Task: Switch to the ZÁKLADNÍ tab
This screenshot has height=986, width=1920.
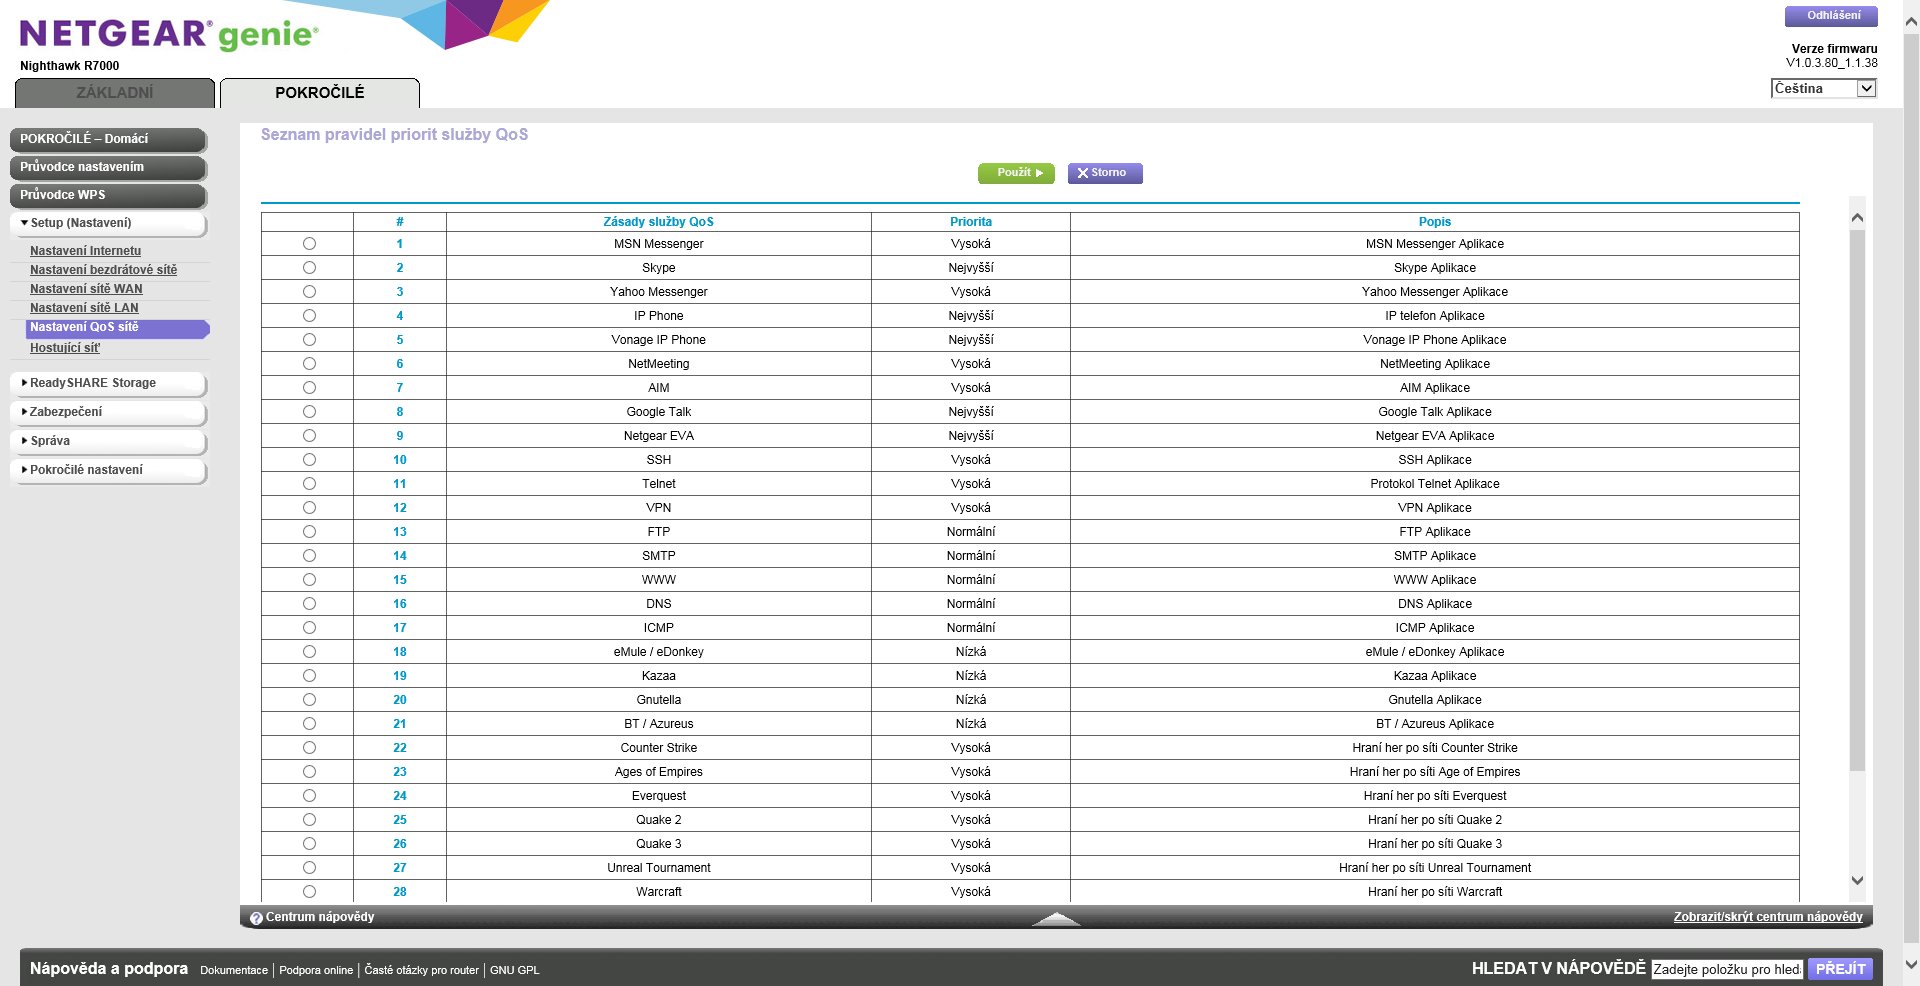Action: (x=115, y=93)
